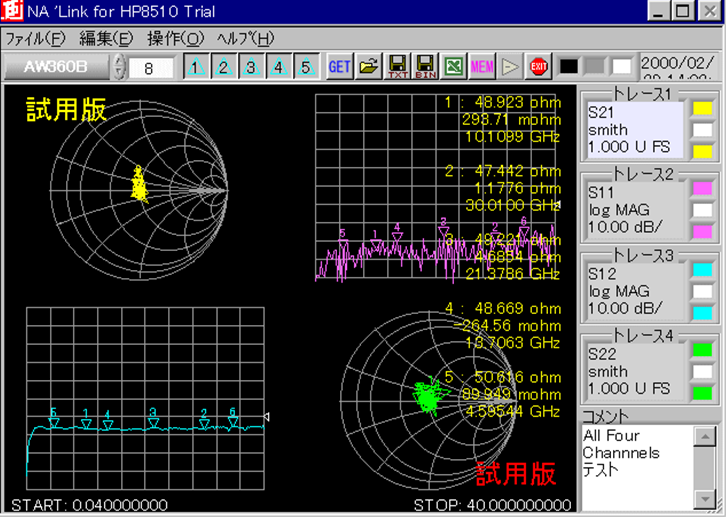Click the date field showing 2000/02/
Screen dimensions: 726x517
(x=679, y=68)
